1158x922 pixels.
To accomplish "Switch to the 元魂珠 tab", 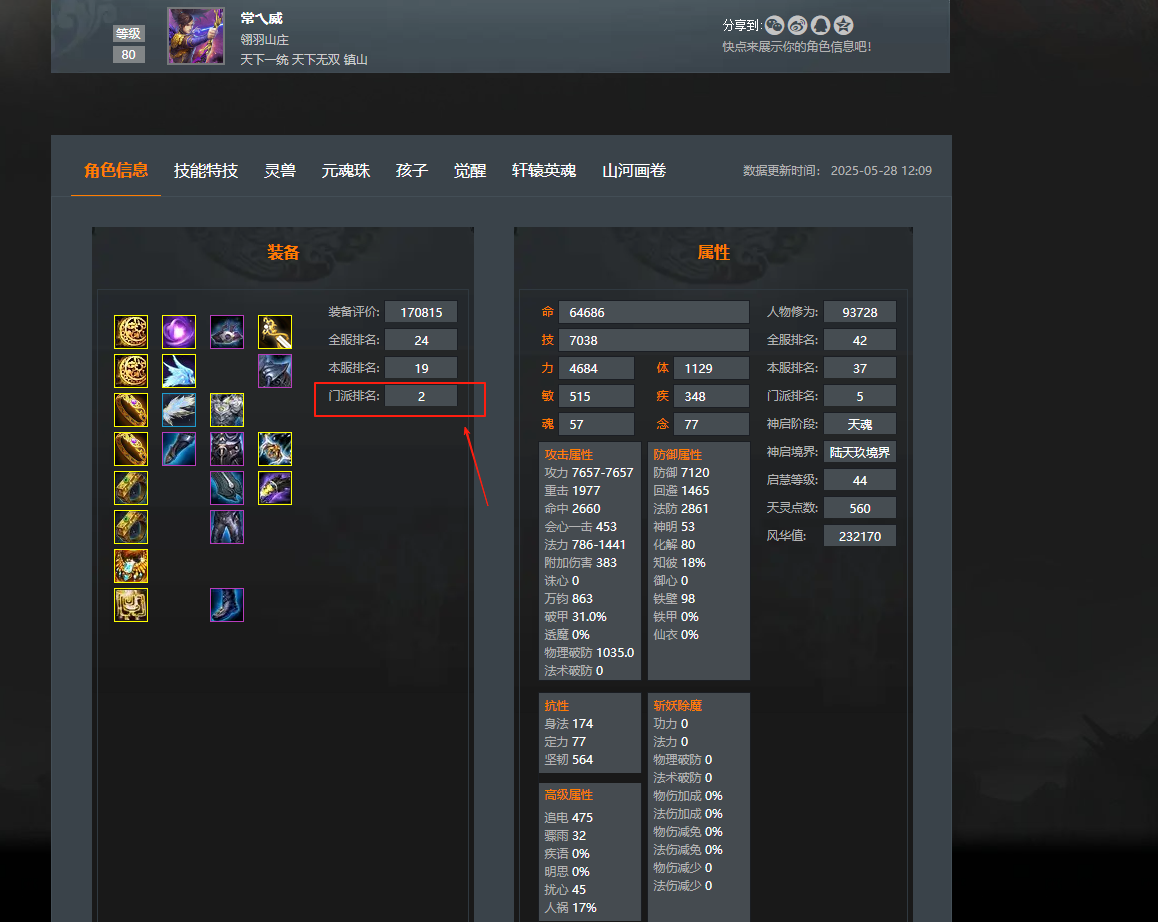I will pos(346,171).
